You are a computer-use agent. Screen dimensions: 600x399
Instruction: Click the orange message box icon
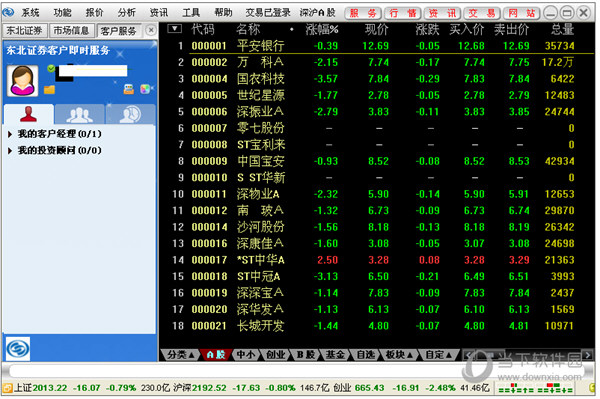click(x=129, y=89)
